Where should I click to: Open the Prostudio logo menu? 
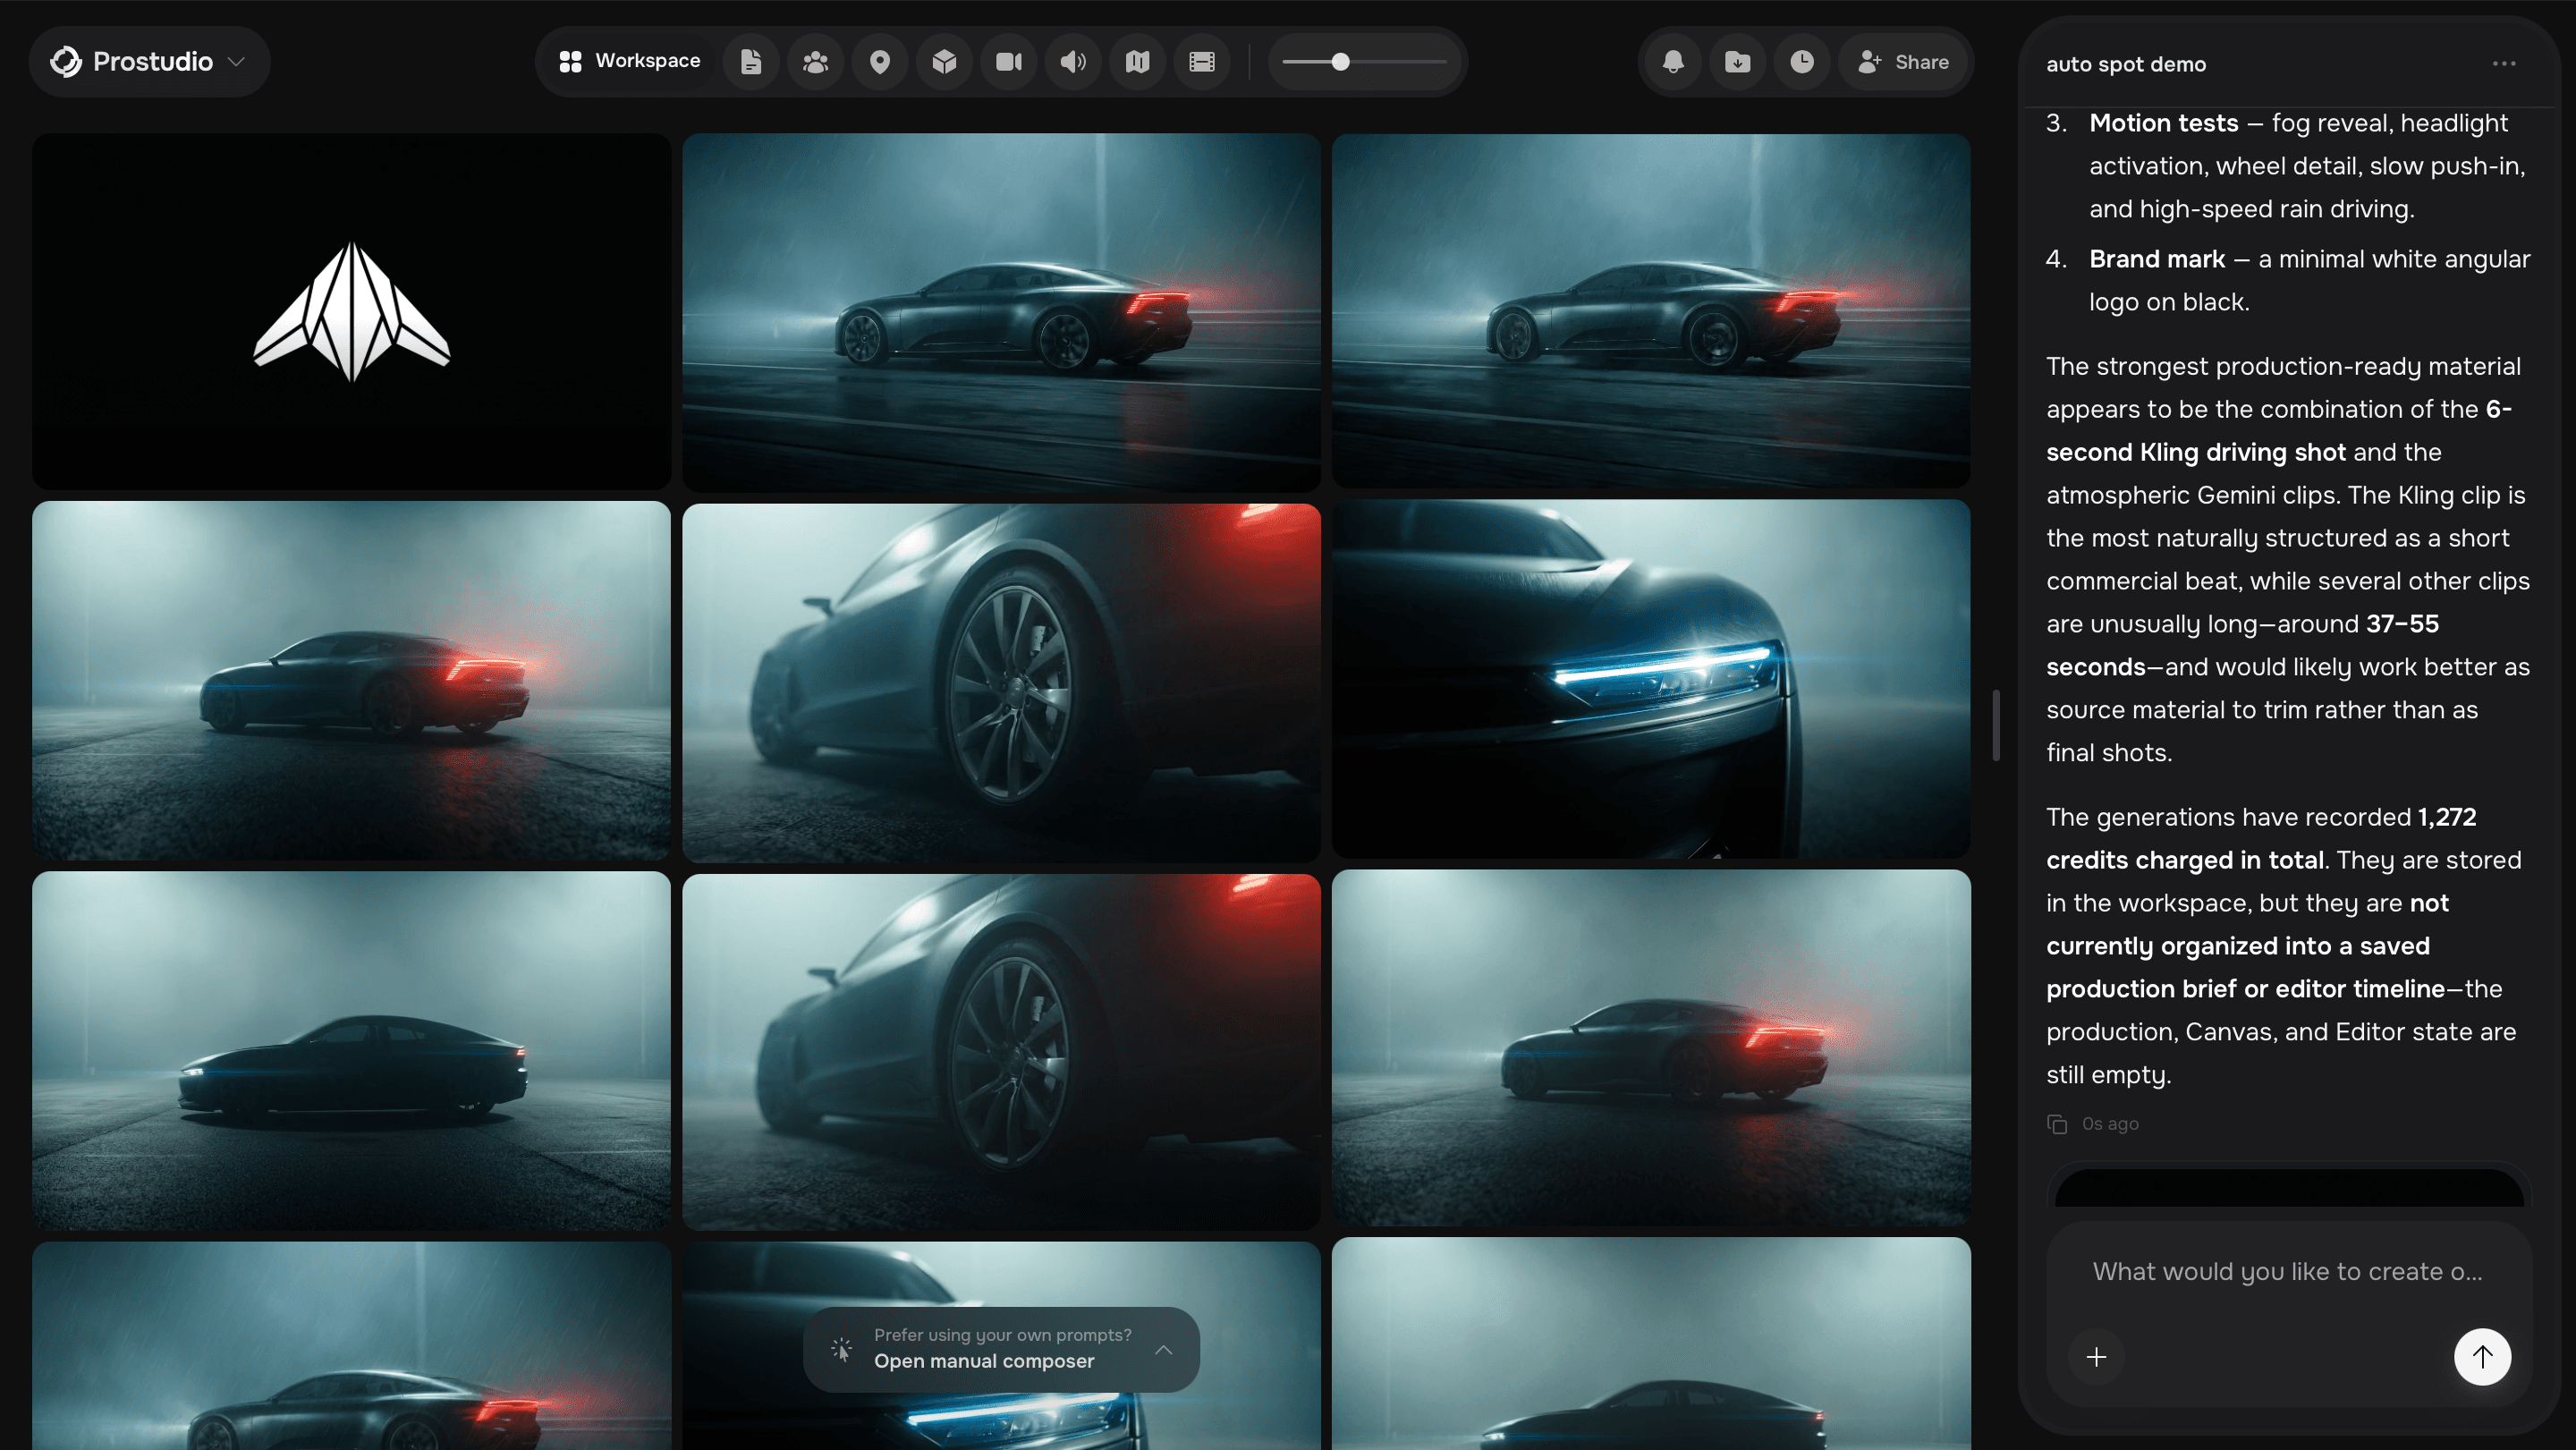coord(149,62)
